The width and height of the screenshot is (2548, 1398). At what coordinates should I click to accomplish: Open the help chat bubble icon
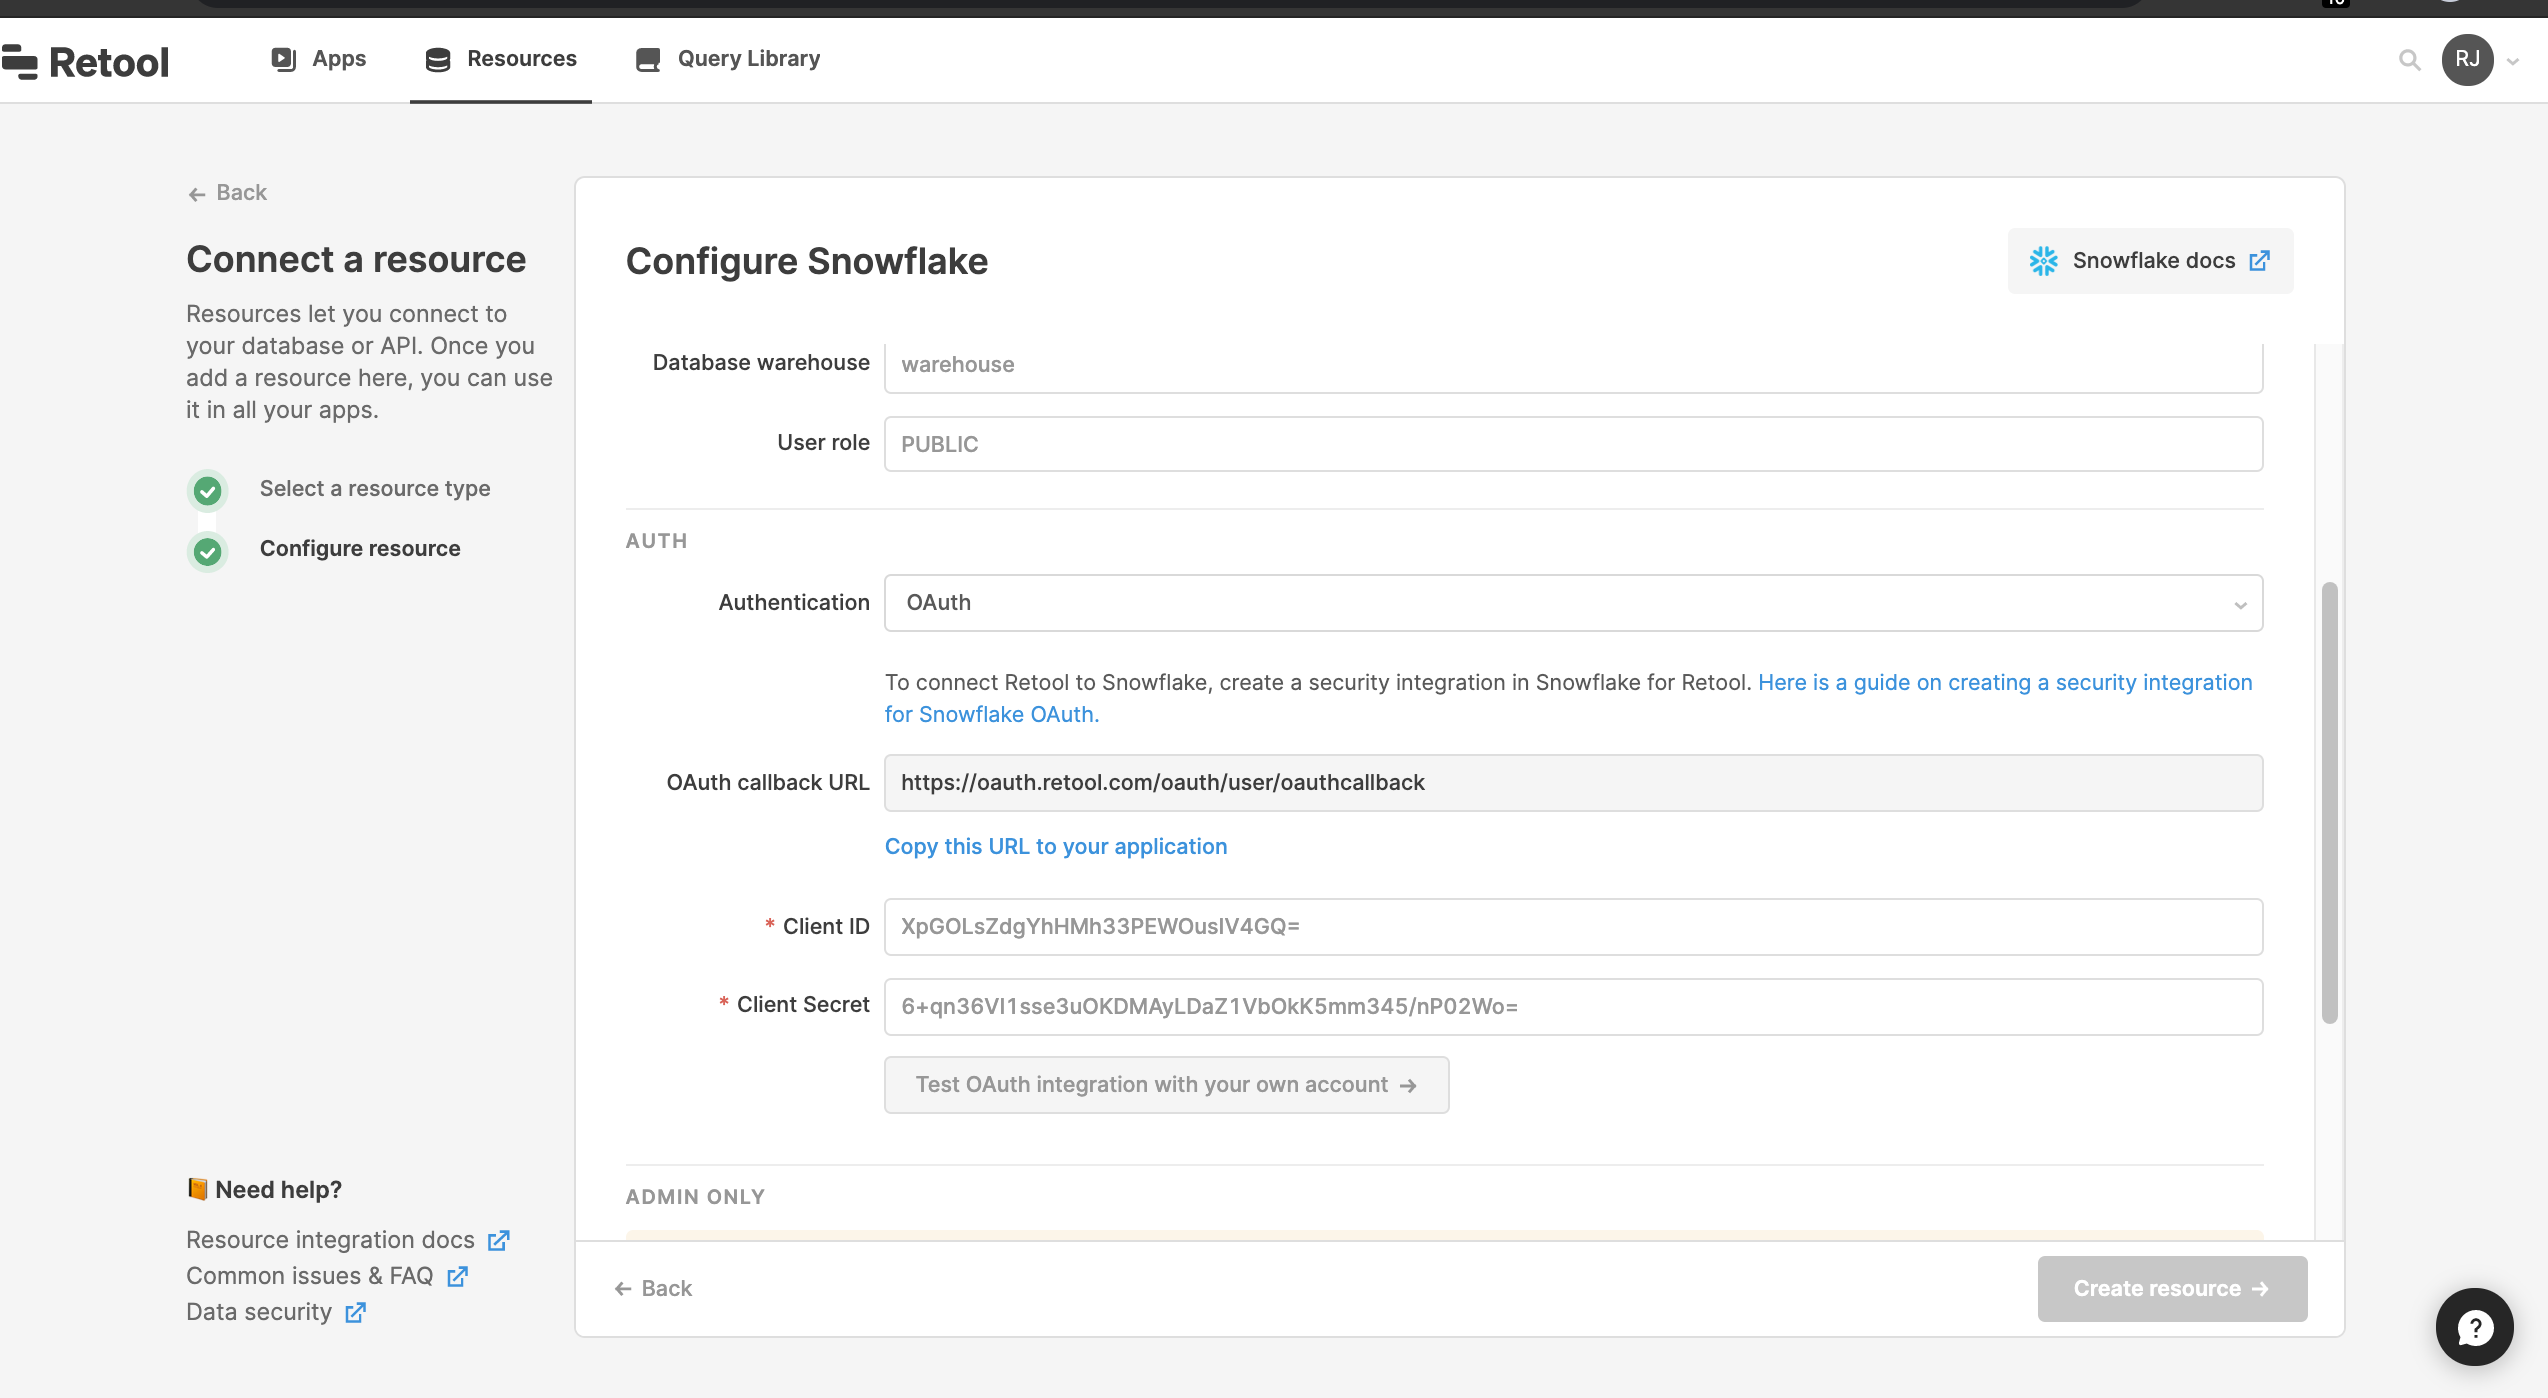(x=2474, y=1327)
